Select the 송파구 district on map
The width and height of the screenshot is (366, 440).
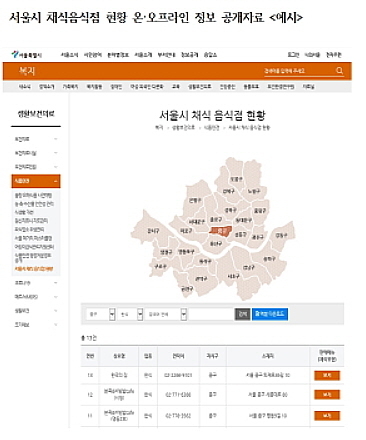tap(269, 259)
